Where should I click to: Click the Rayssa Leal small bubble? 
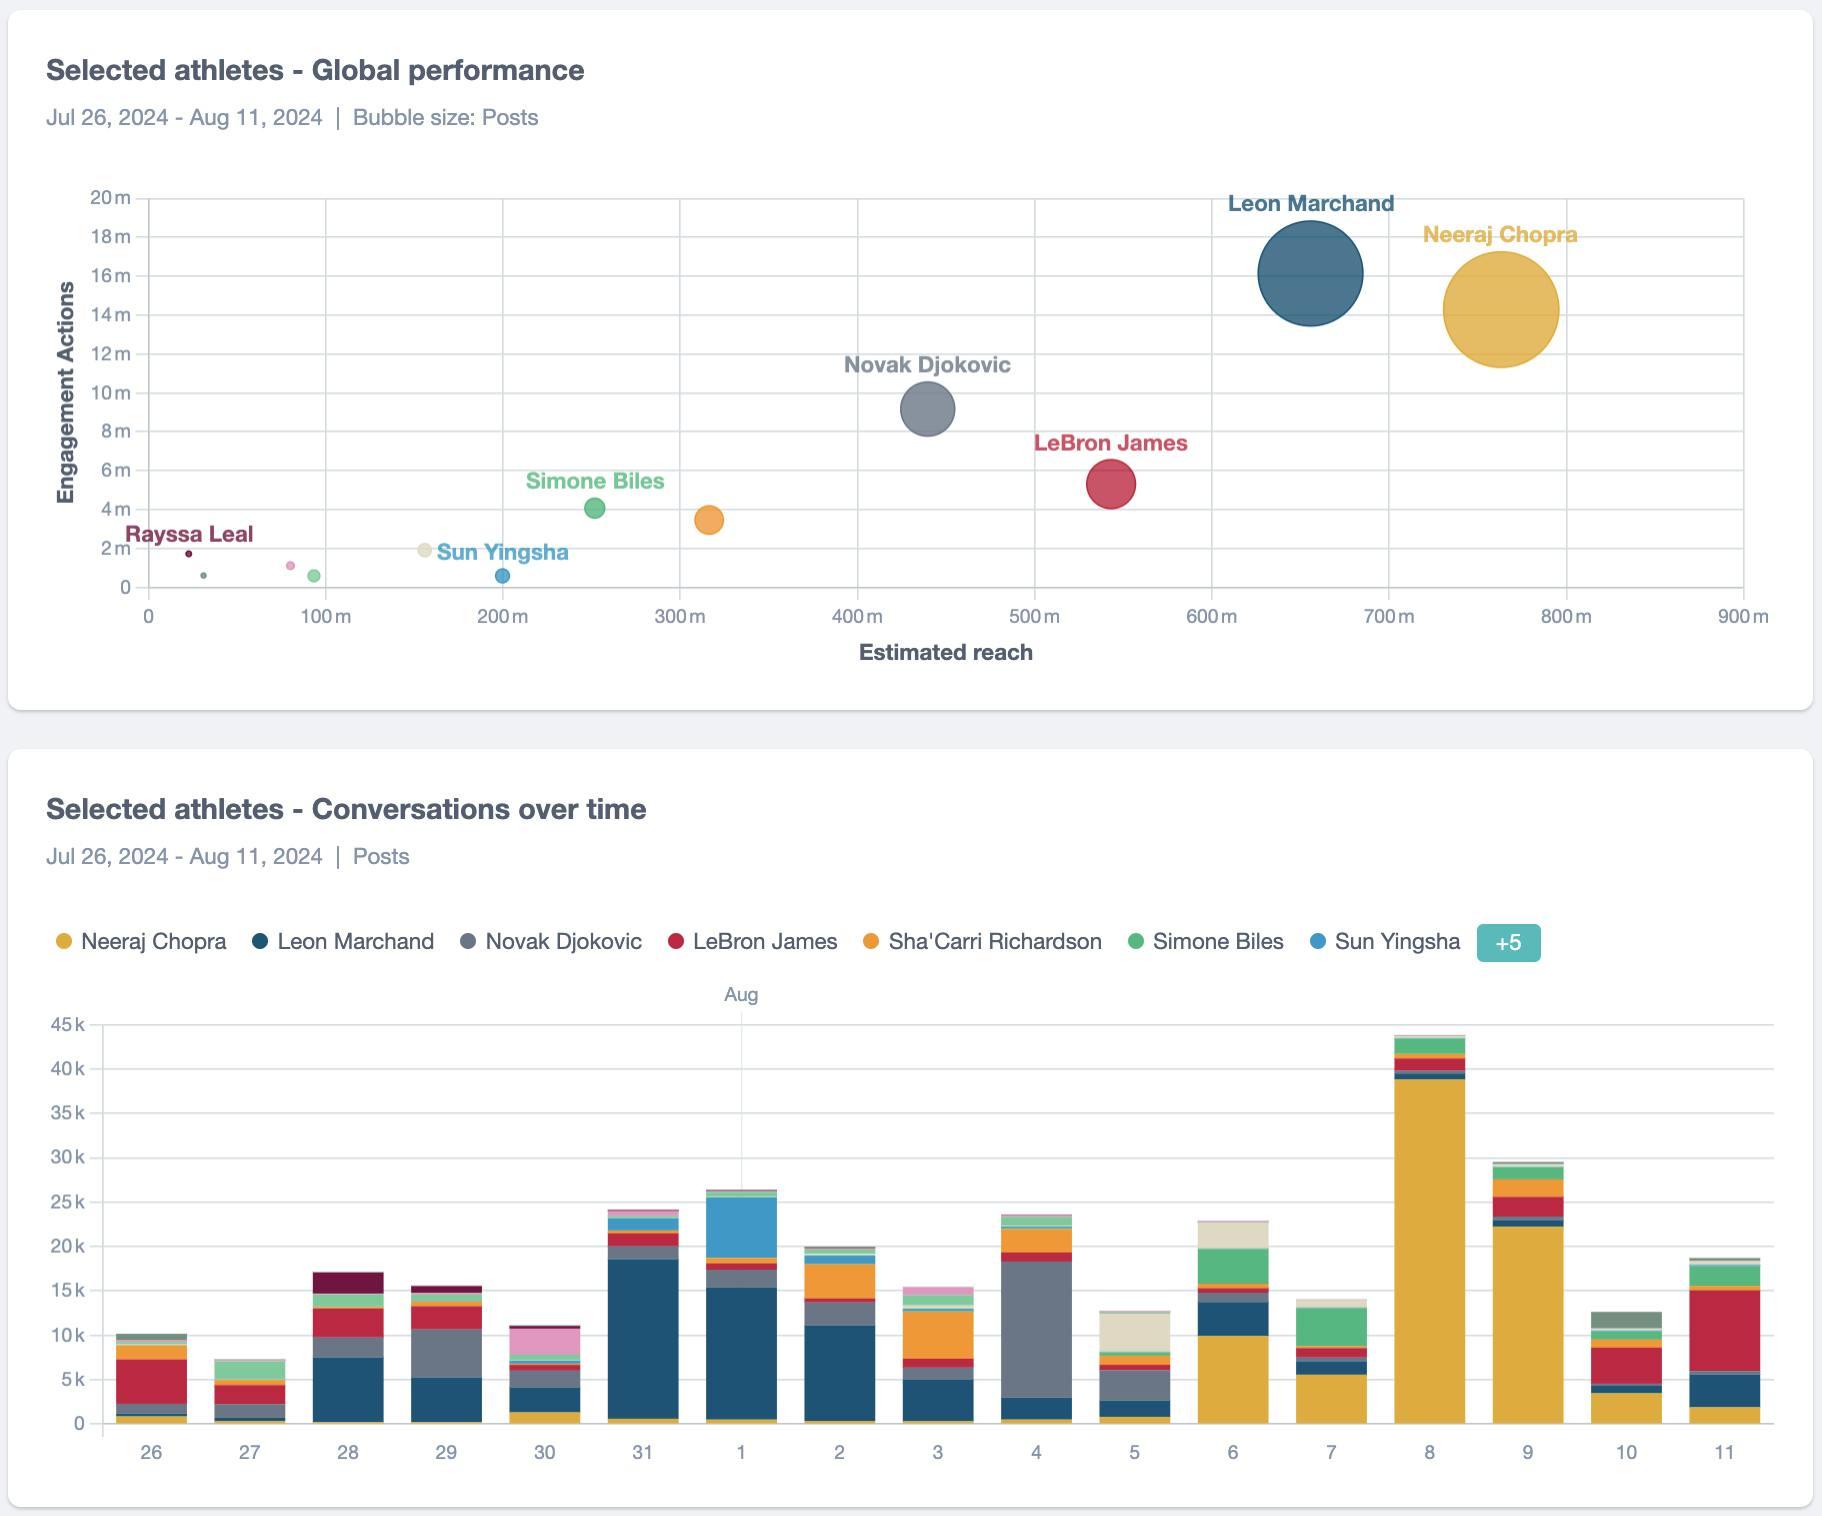188,554
